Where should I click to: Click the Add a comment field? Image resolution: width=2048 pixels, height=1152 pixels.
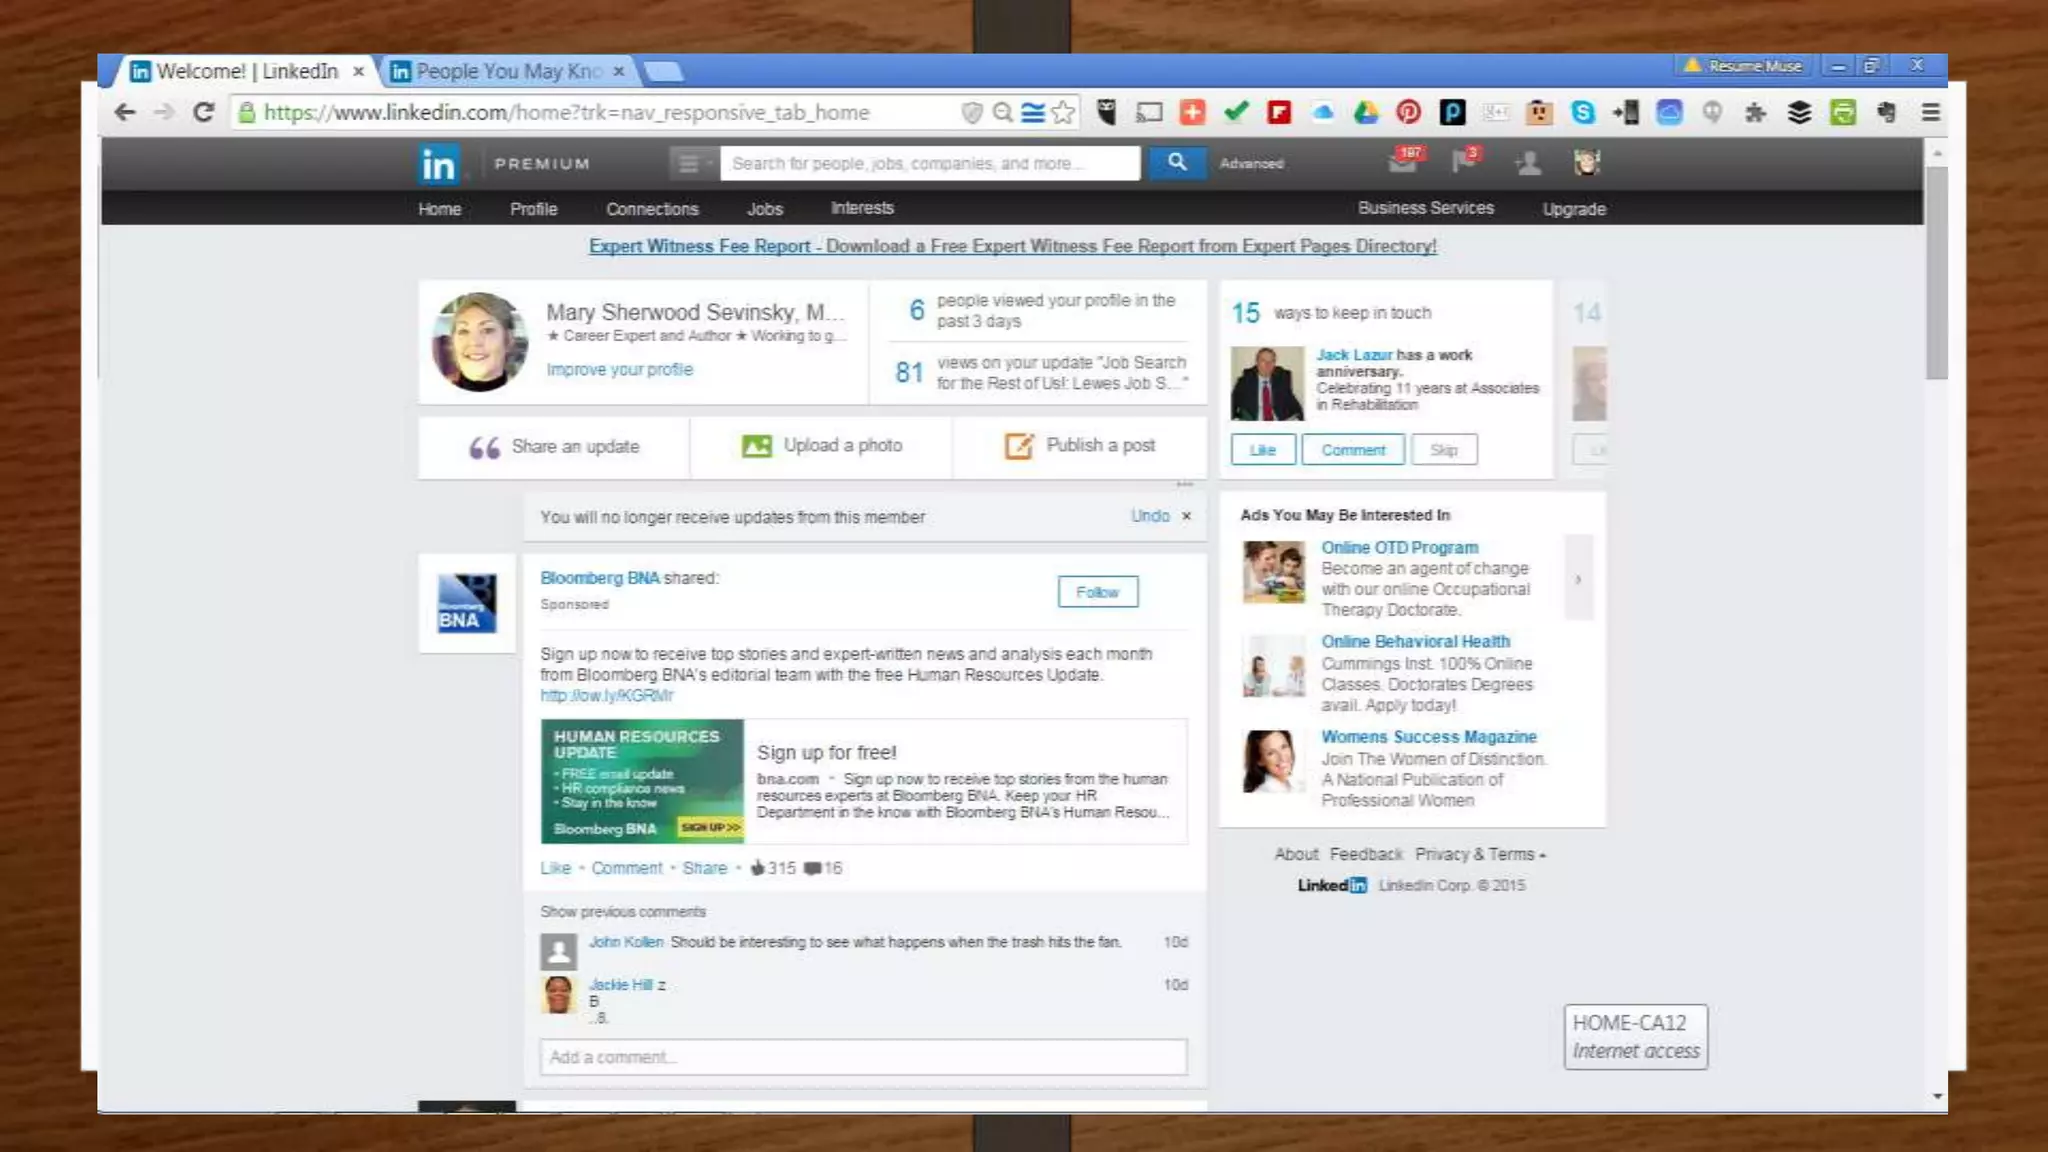point(863,1057)
